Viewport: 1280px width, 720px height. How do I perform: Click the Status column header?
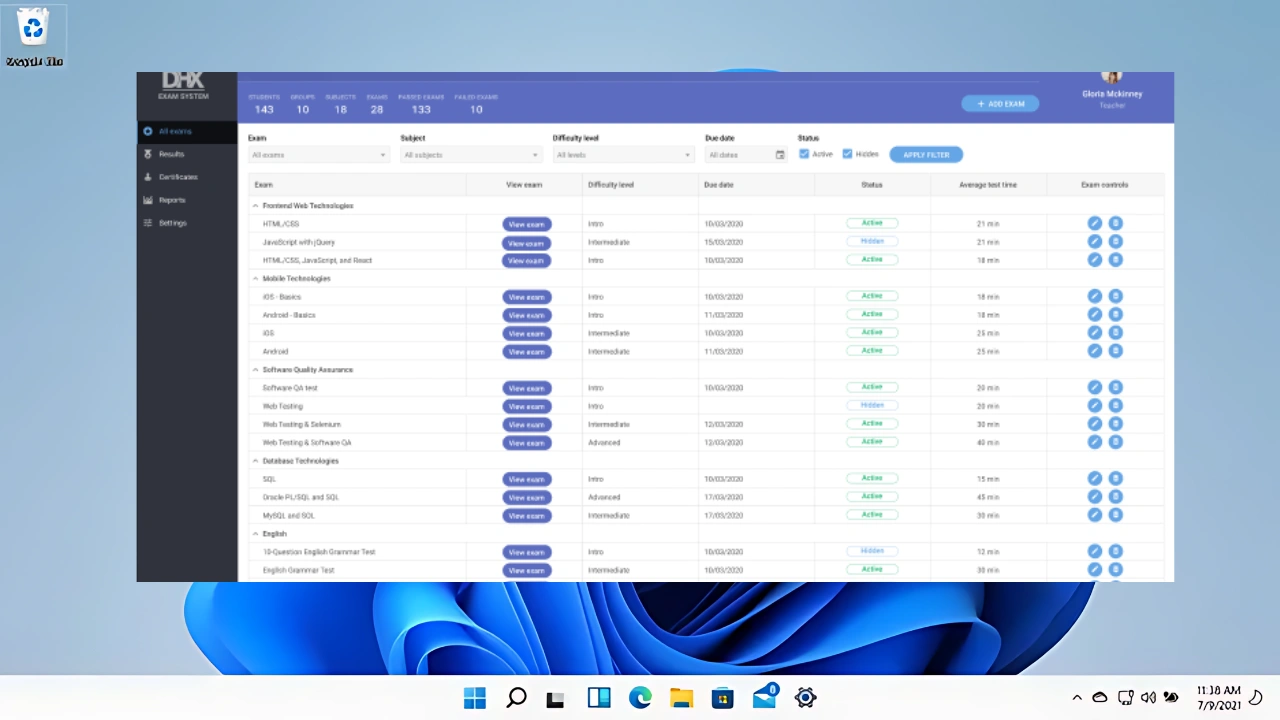pyautogui.click(x=872, y=185)
